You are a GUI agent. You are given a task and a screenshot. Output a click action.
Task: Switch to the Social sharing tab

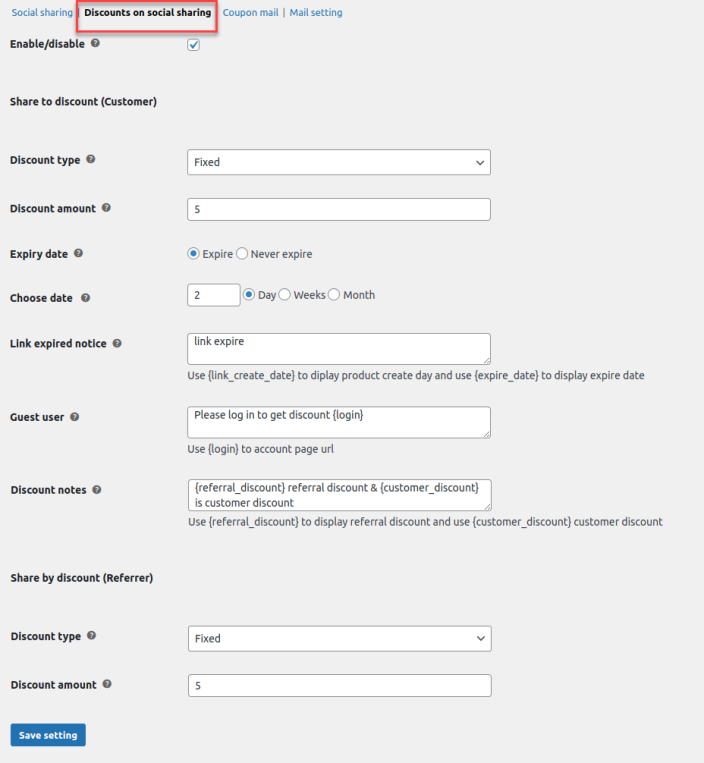(x=42, y=13)
